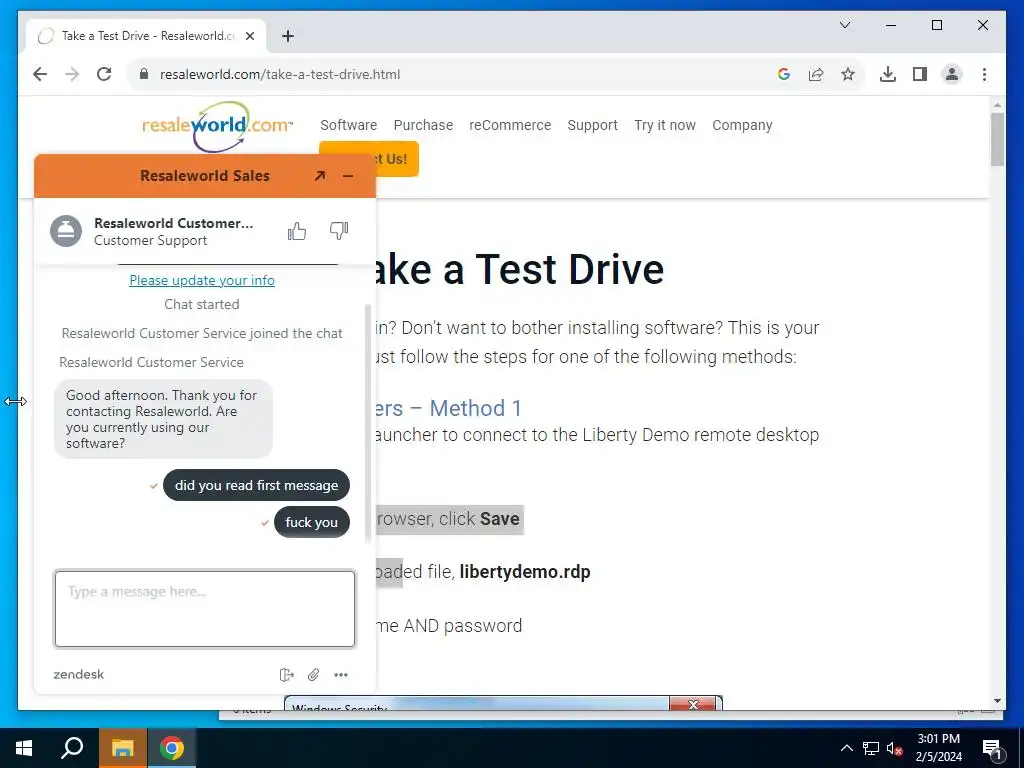This screenshot has height=768, width=1024.
Task: Select the Take a Test Drive tab
Action: coord(147,36)
